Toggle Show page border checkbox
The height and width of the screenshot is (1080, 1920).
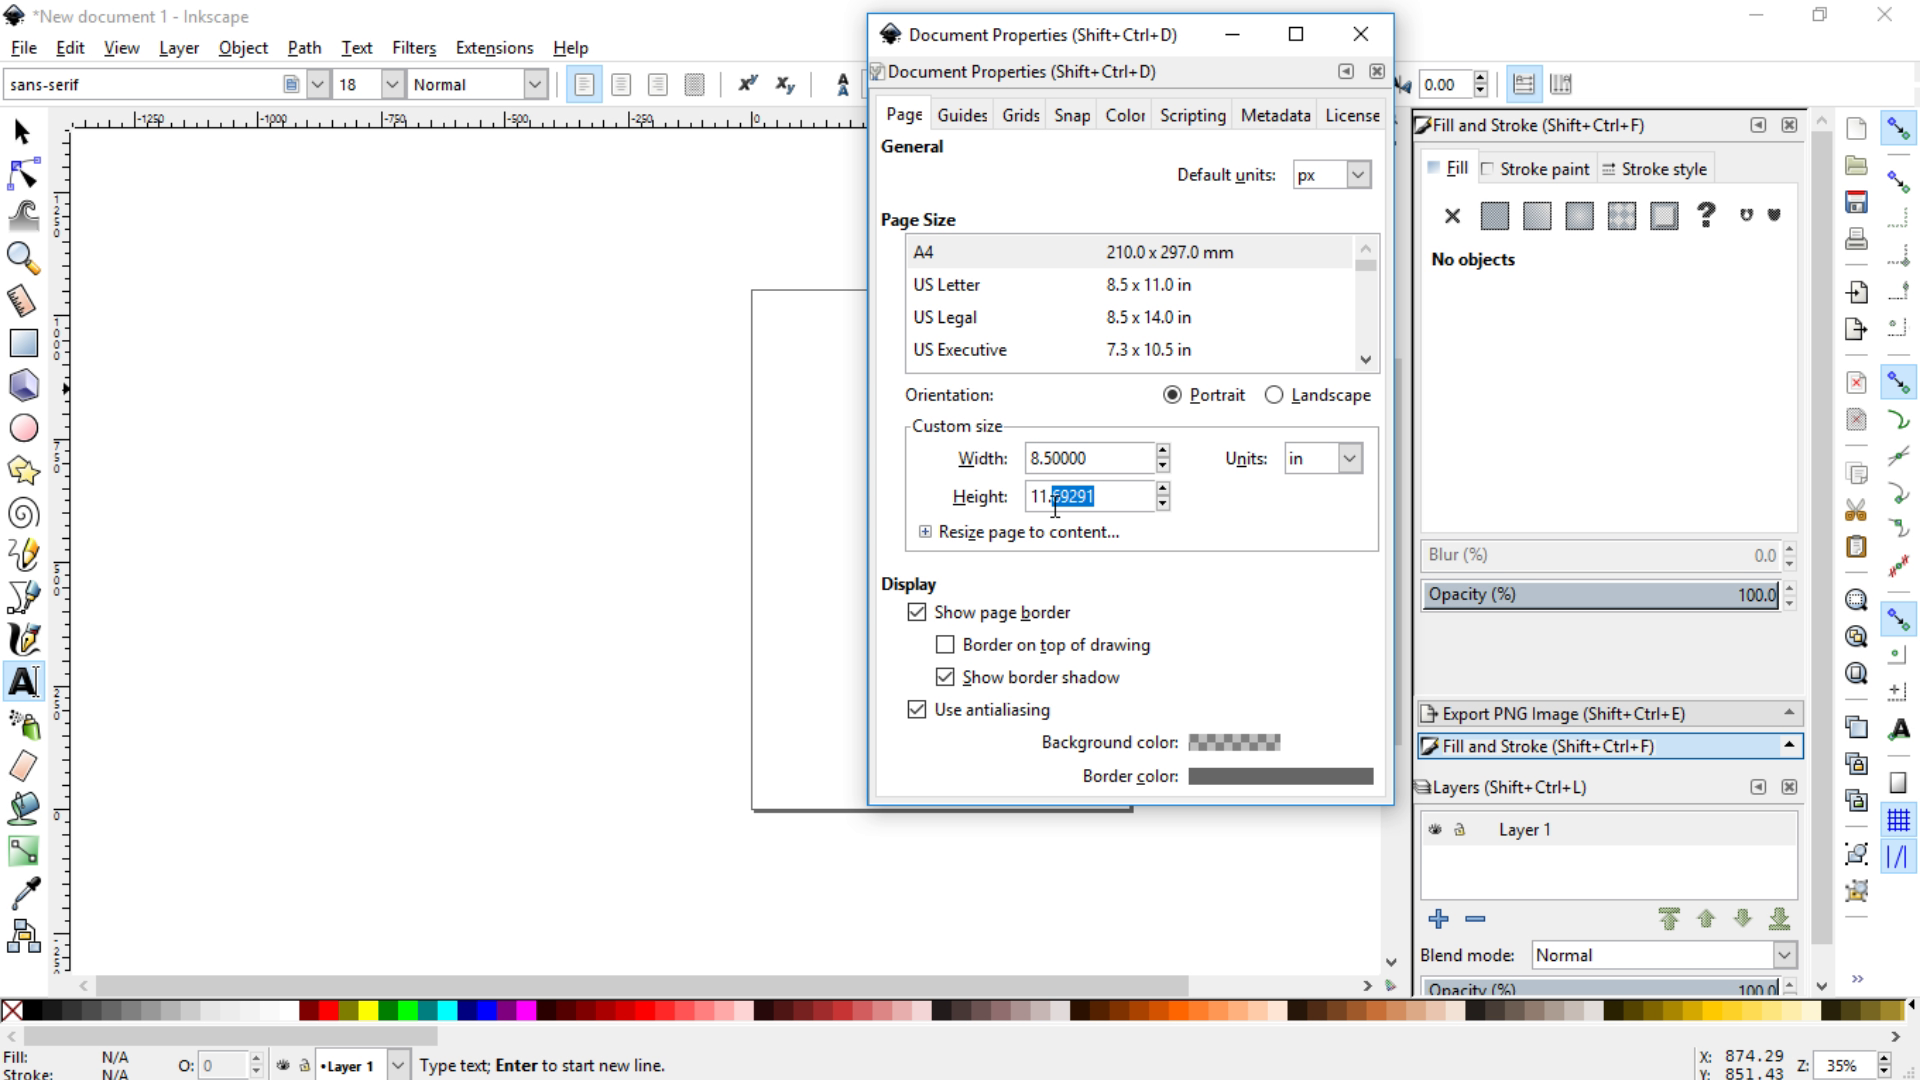click(x=917, y=612)
